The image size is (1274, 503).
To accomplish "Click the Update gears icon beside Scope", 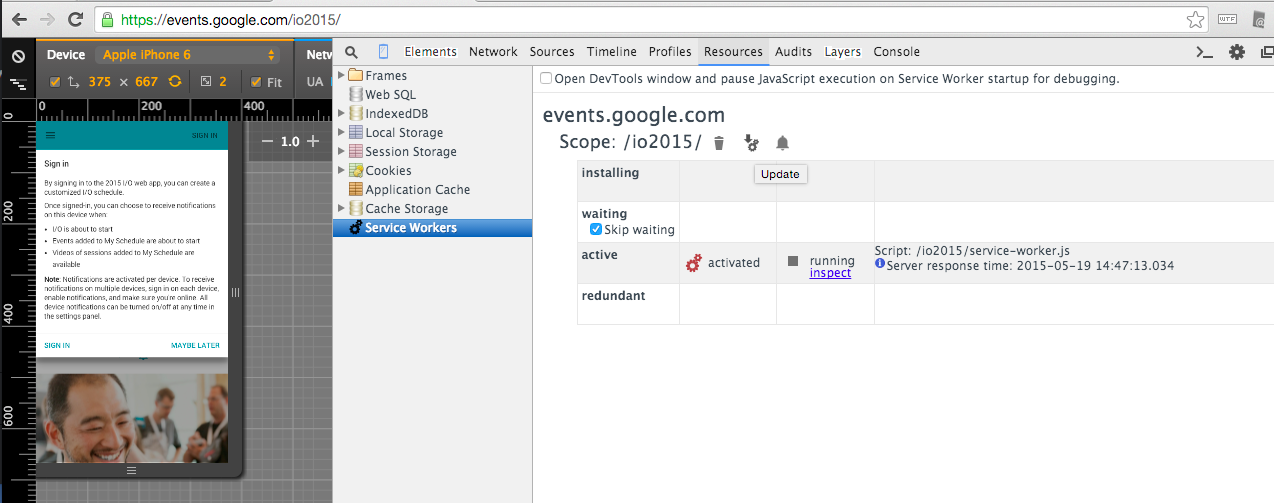I will coord(751,144).
